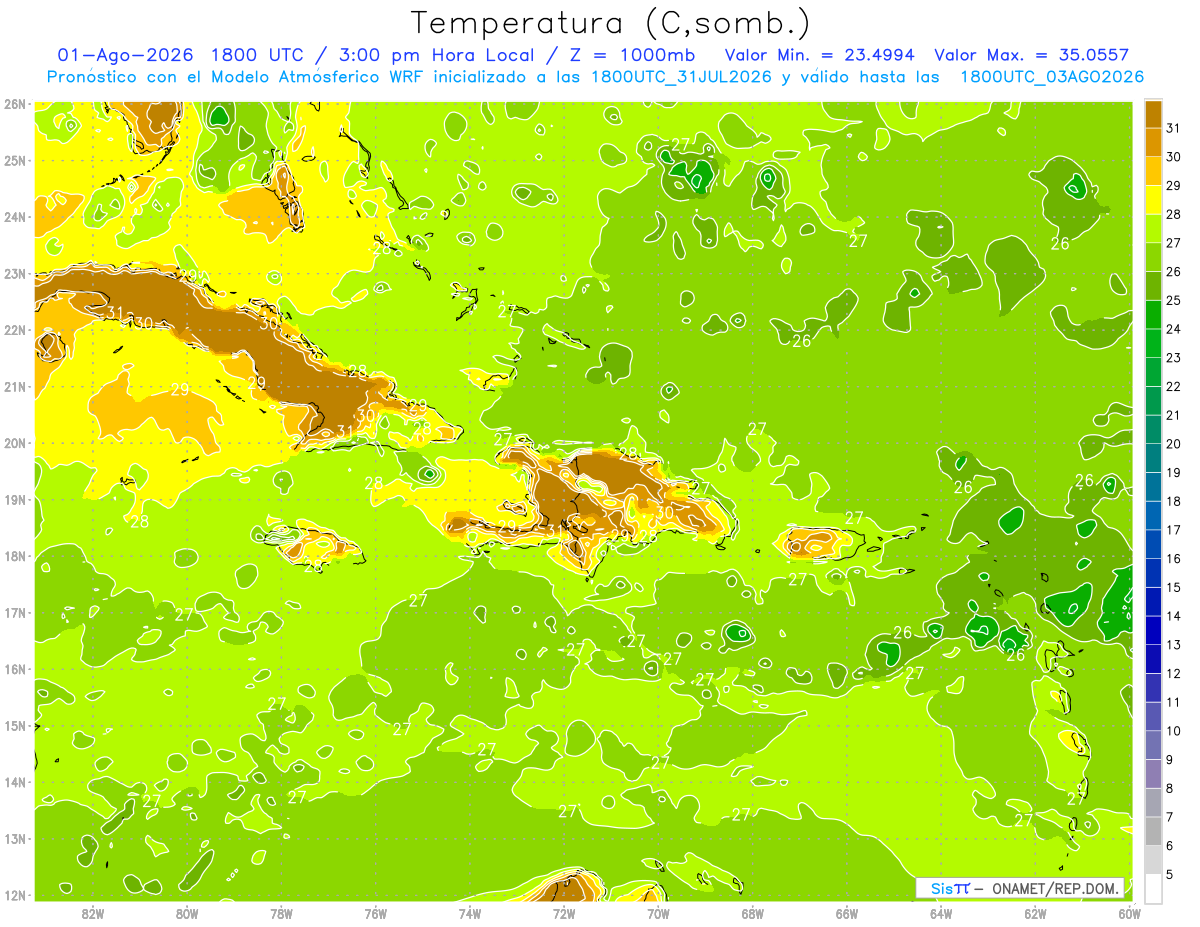
Task: Click the "20N" latitude axis label
Action: 14,443
